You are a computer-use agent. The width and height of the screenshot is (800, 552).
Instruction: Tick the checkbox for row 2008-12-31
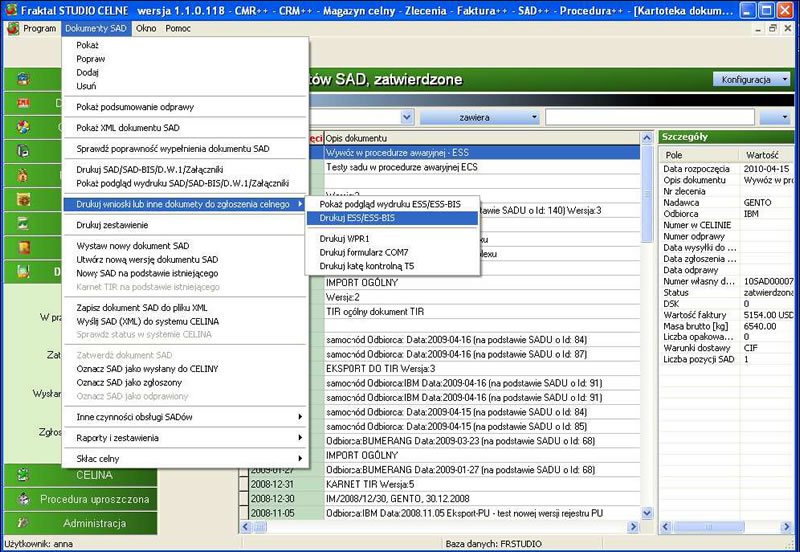(x=244, y=484)
